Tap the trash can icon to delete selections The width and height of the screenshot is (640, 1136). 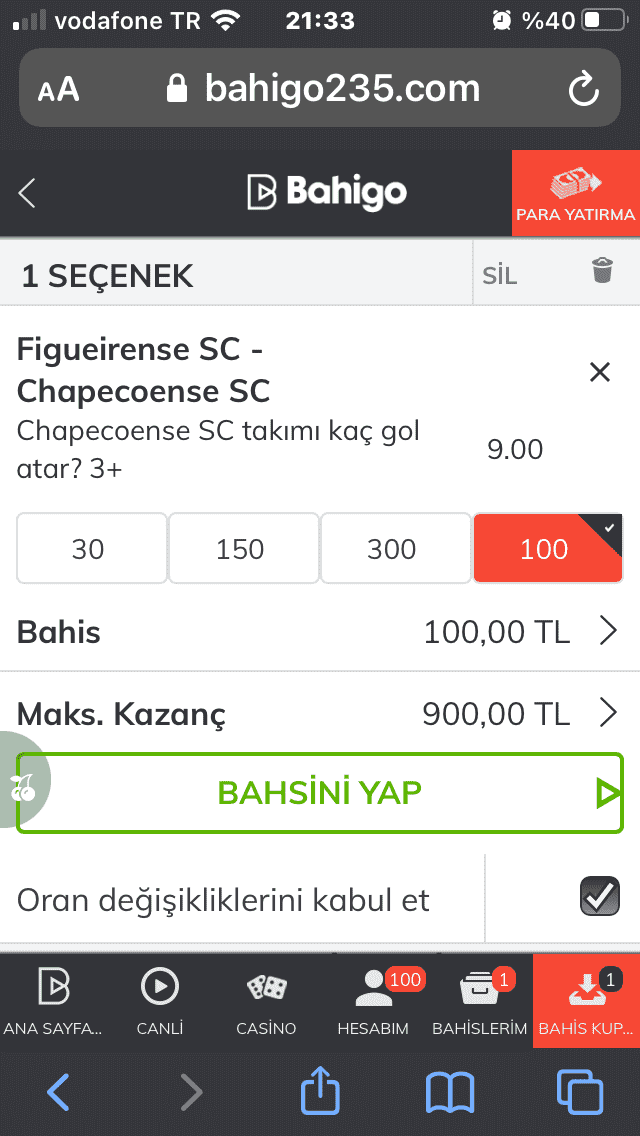coord(602,270)
